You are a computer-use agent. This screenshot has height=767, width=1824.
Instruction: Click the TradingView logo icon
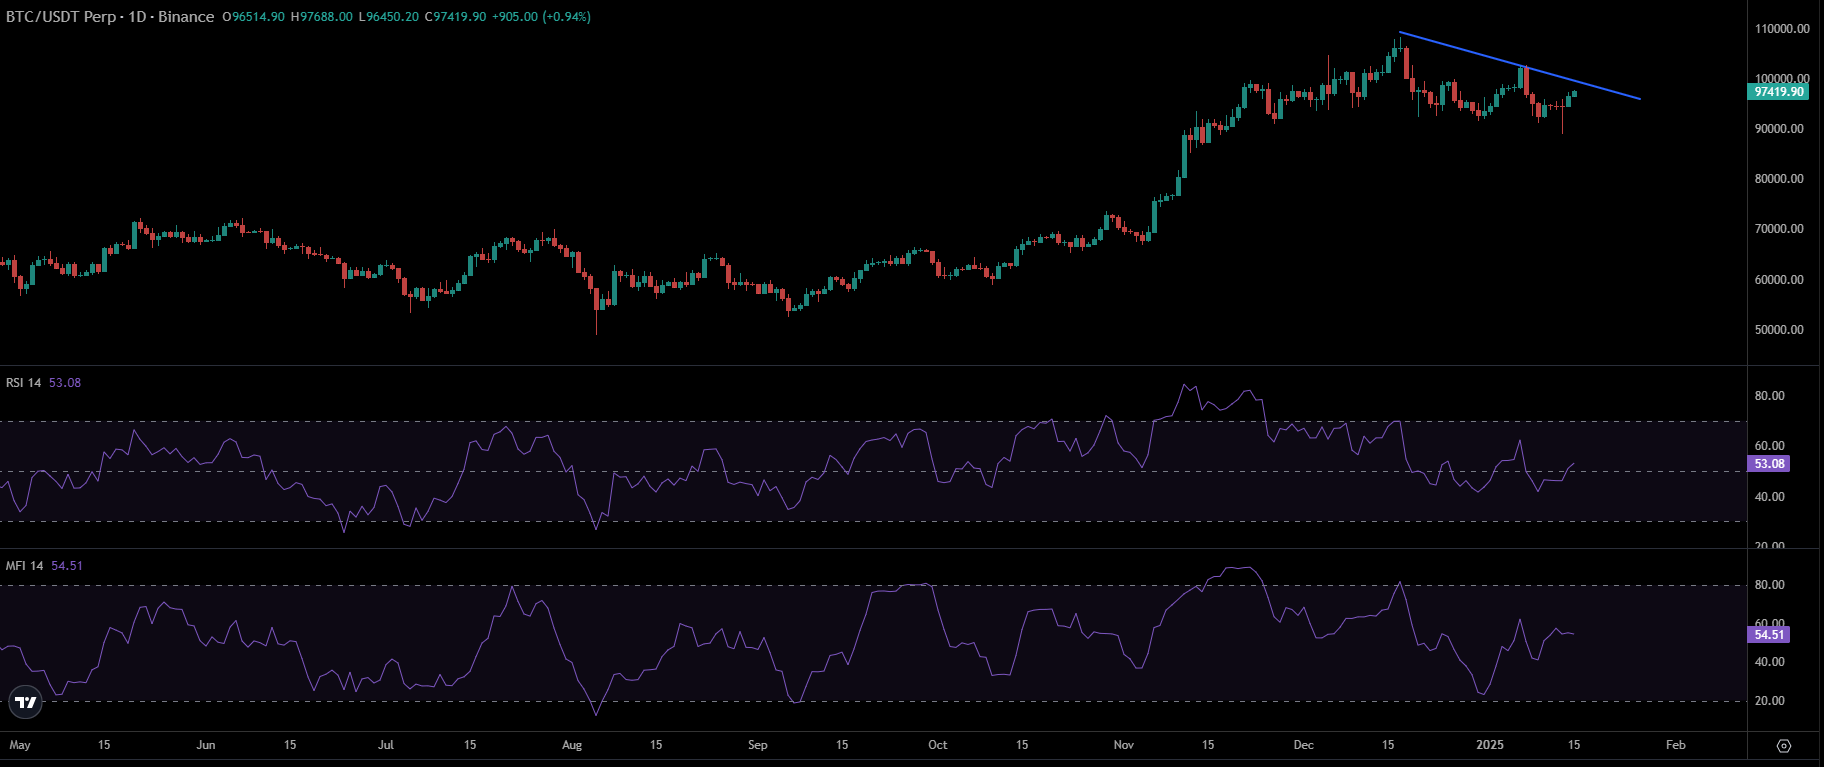tap(25, 703)
